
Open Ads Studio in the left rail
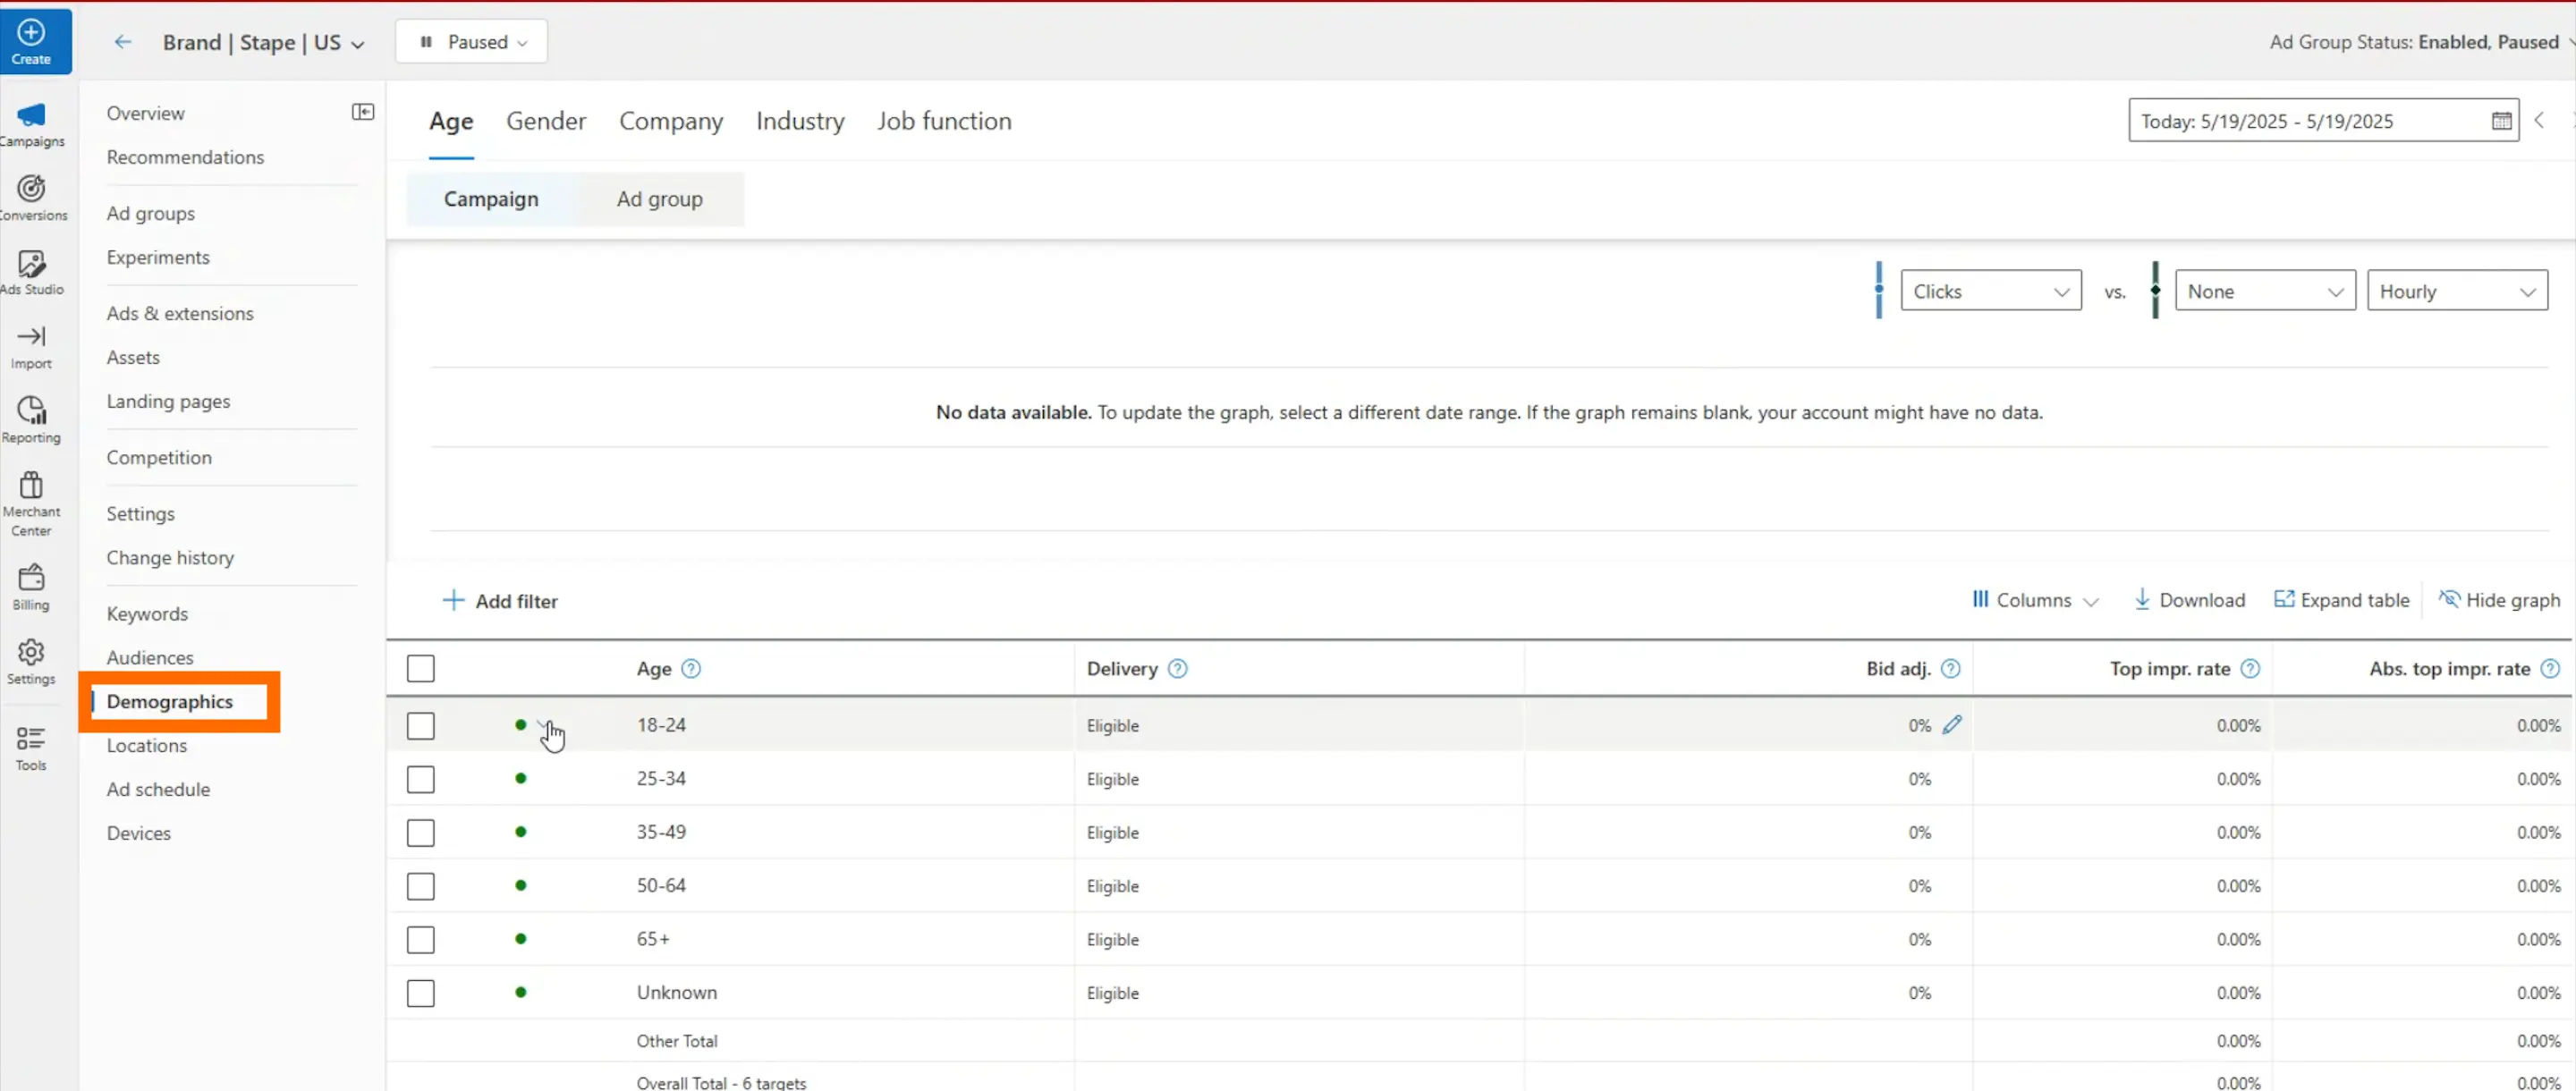(31, 273)
